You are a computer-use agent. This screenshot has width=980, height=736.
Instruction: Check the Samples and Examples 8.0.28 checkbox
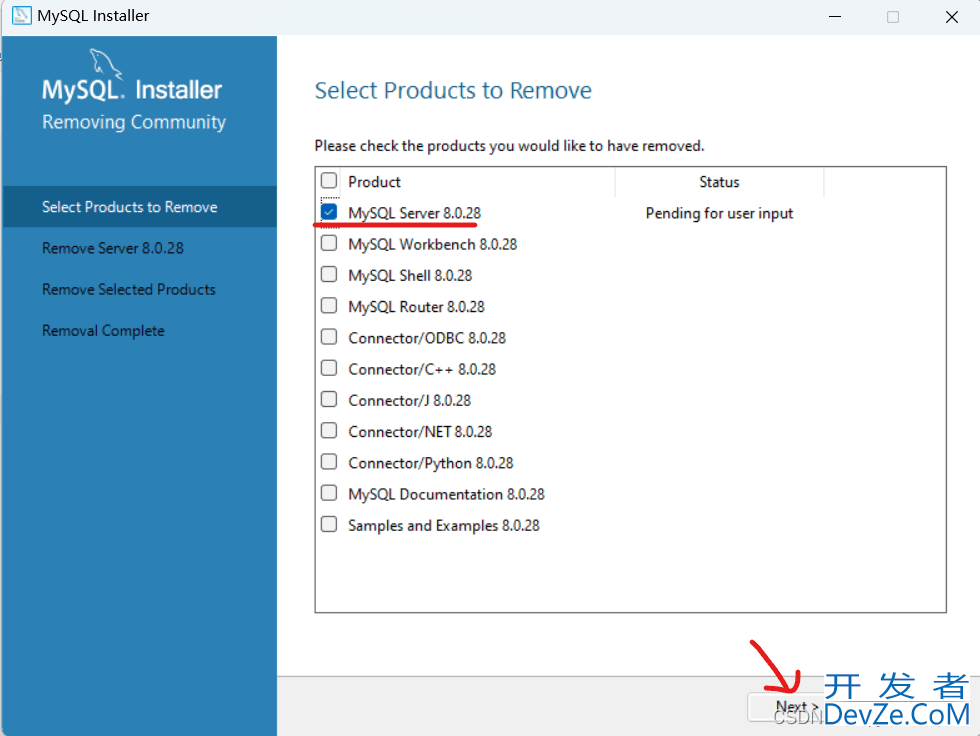[329, 524]
